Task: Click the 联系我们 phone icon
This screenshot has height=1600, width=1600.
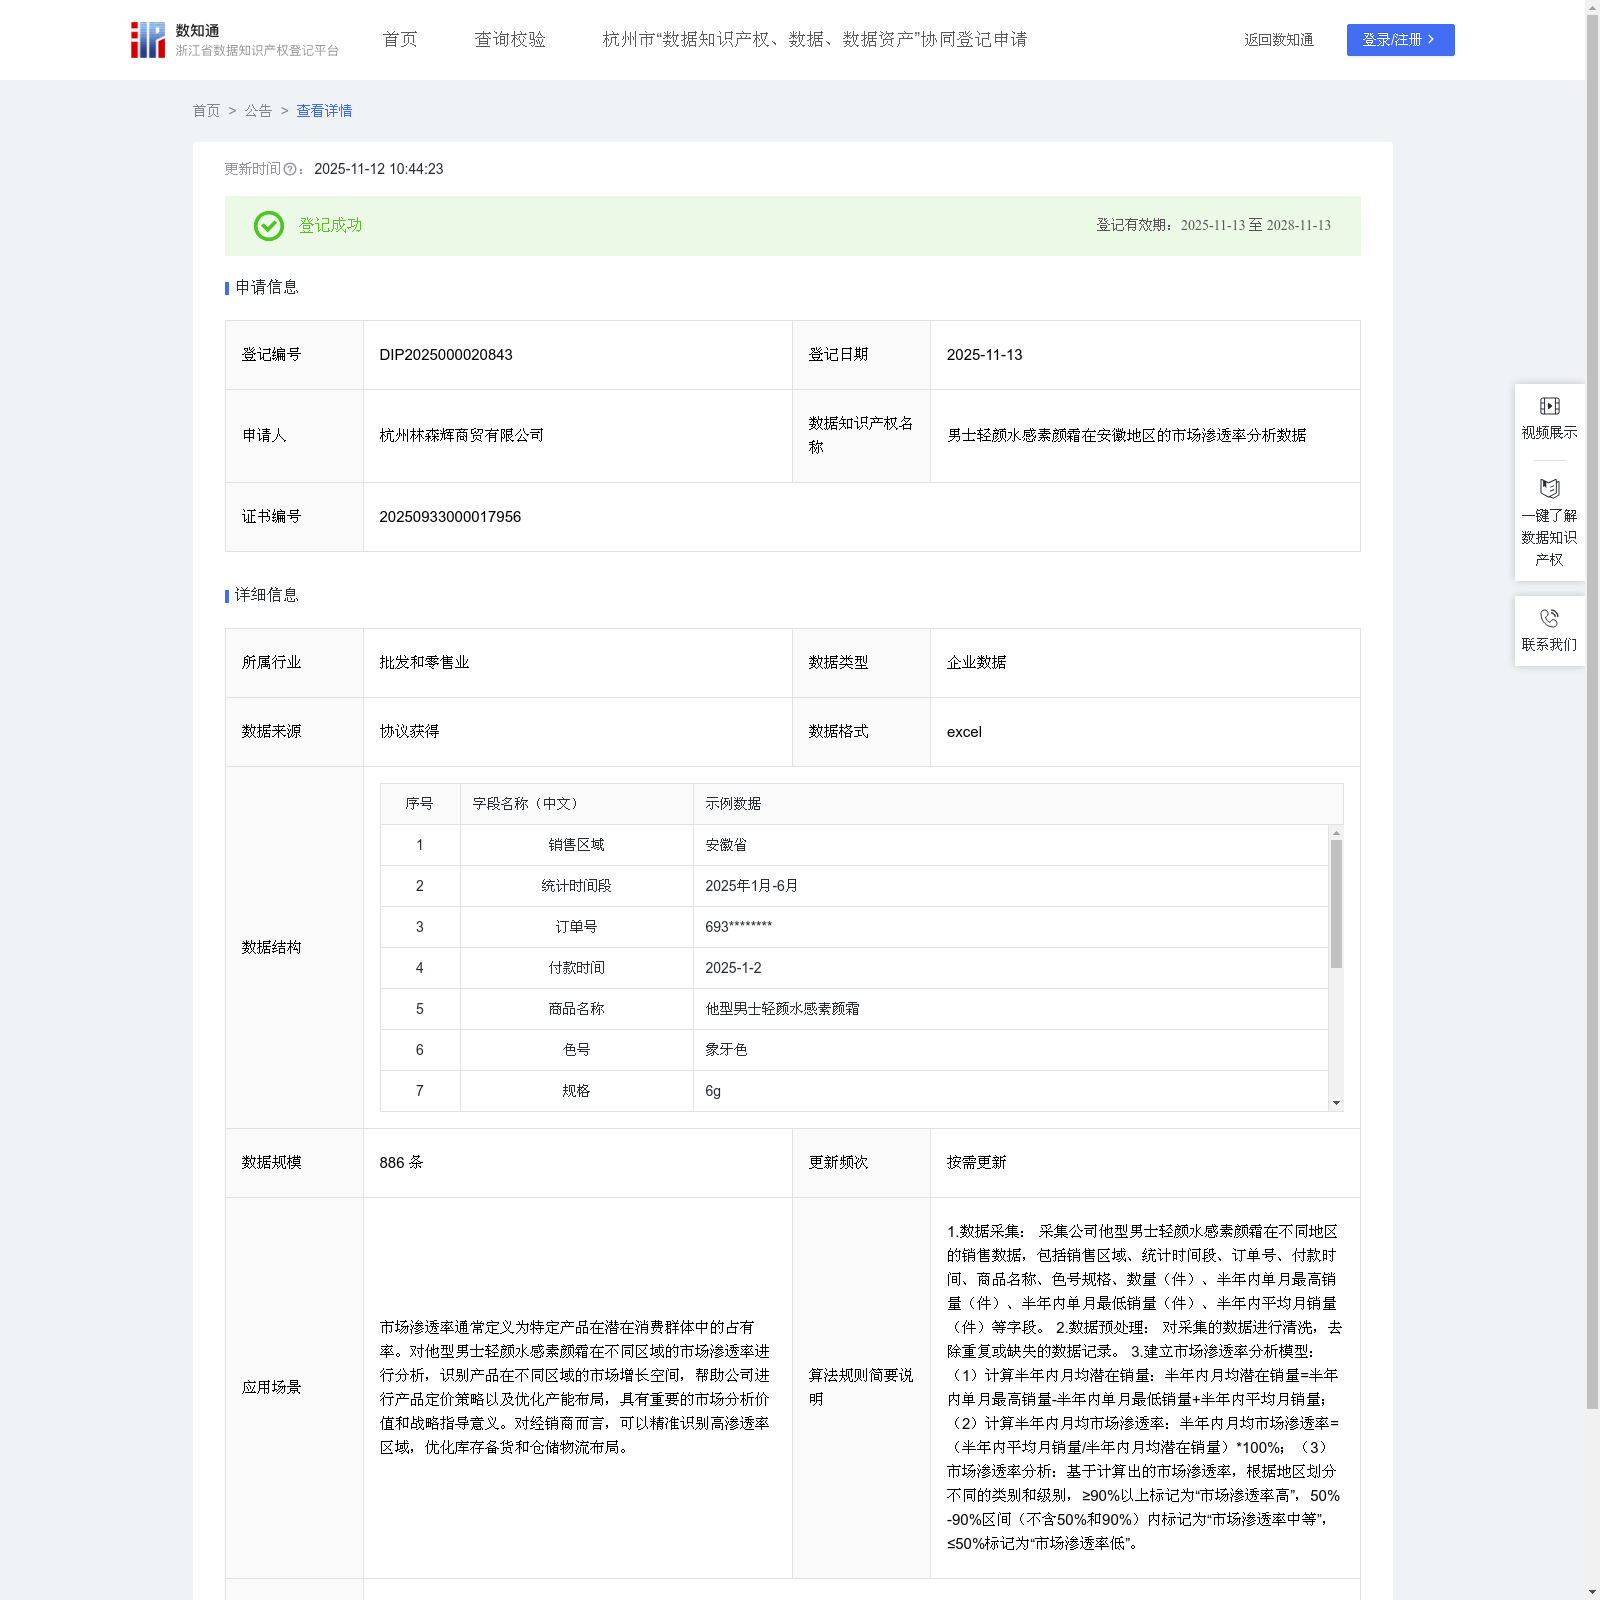Action: pos(1549,618)
